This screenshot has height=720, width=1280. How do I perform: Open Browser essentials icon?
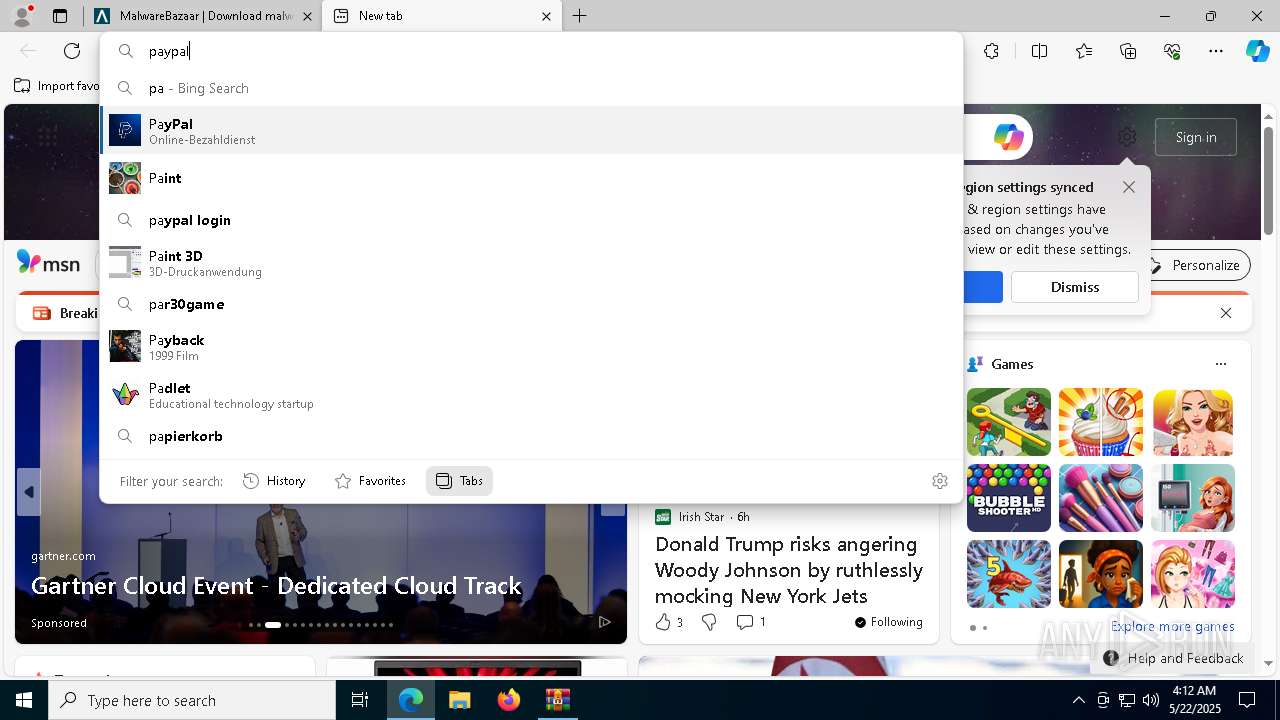pos(1172,51)
